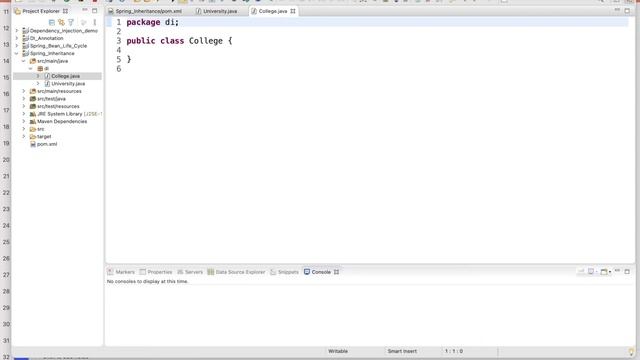640x360 pixels.
Task: Collapse the di package
Action: (x=31, y=69)
